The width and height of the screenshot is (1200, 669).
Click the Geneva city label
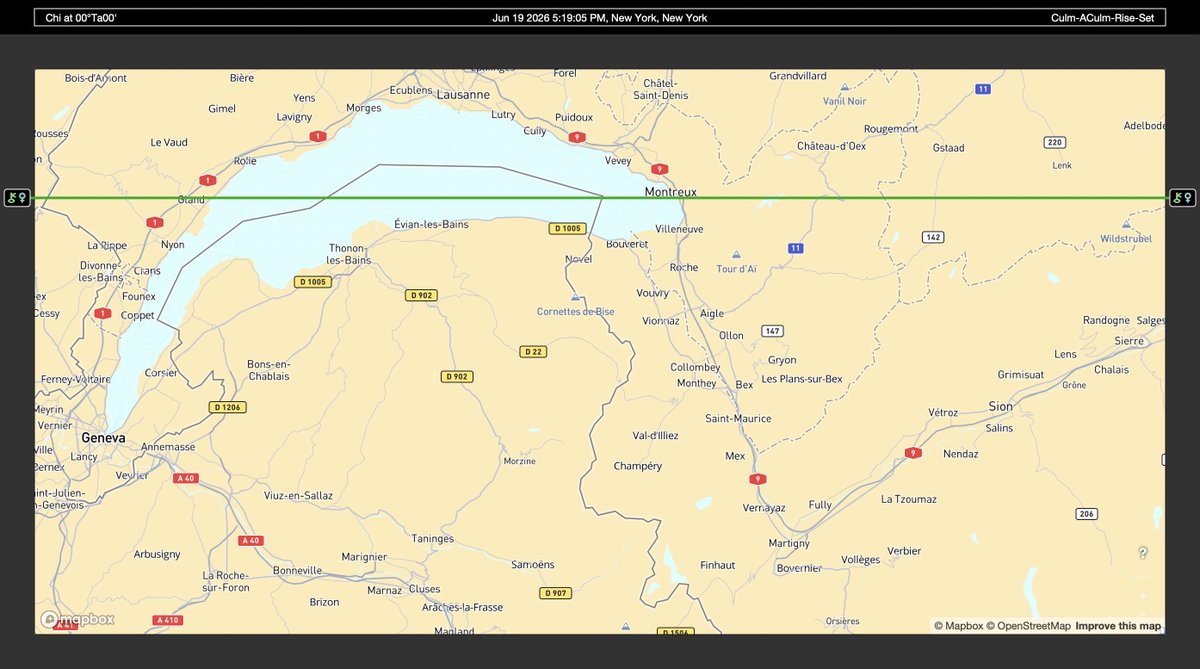[x=103, y=438]
